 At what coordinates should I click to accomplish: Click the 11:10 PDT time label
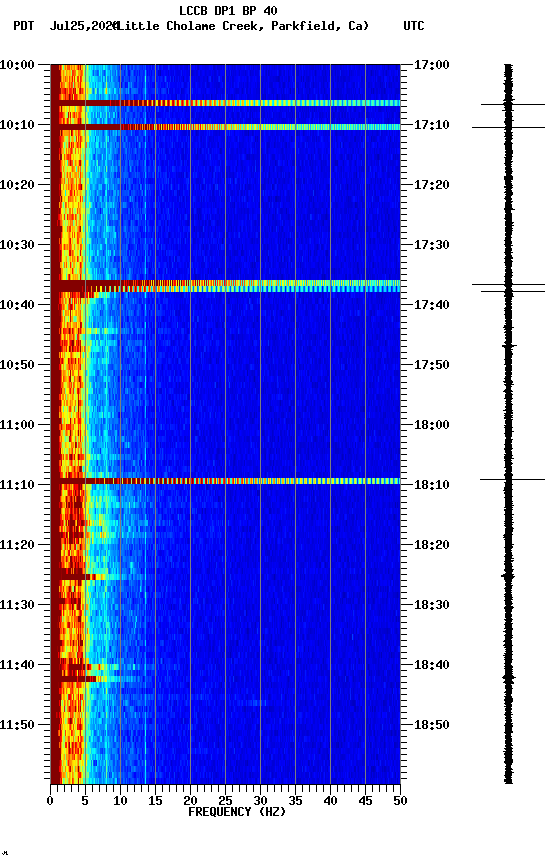point(17,485)
